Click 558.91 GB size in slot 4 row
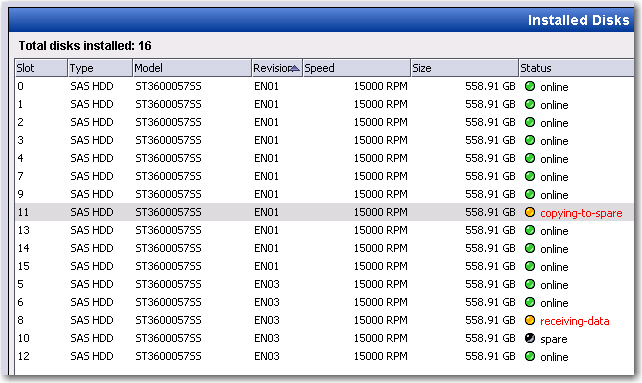Screen dimensions: 642x383 coord(490,158)
